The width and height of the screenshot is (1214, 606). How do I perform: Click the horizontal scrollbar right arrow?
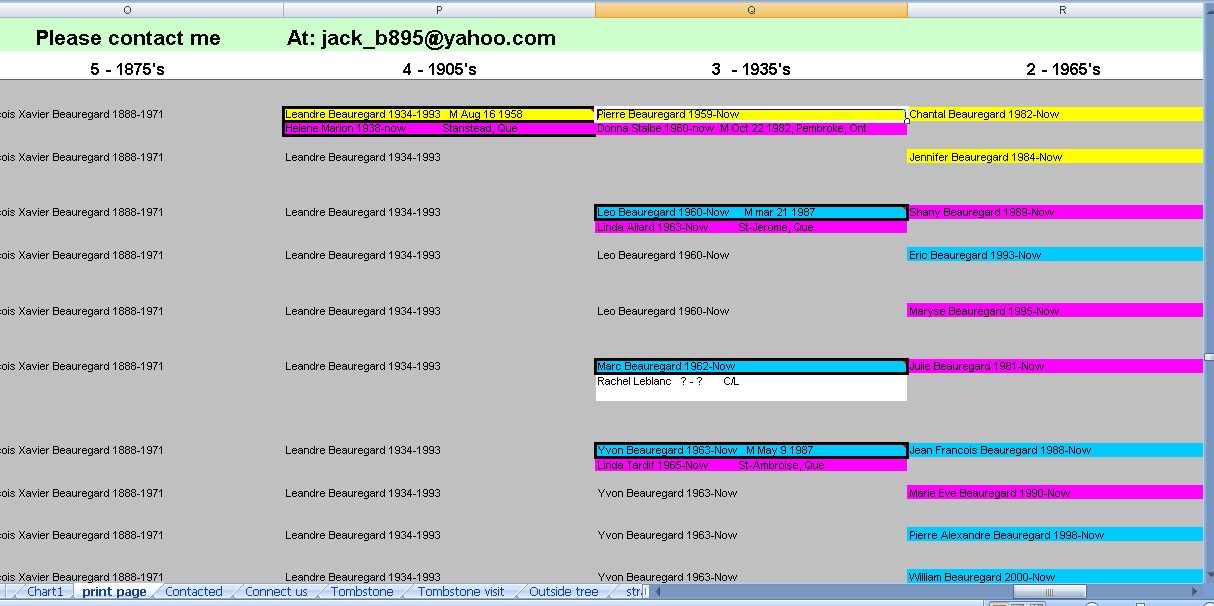coord(1195,592)
